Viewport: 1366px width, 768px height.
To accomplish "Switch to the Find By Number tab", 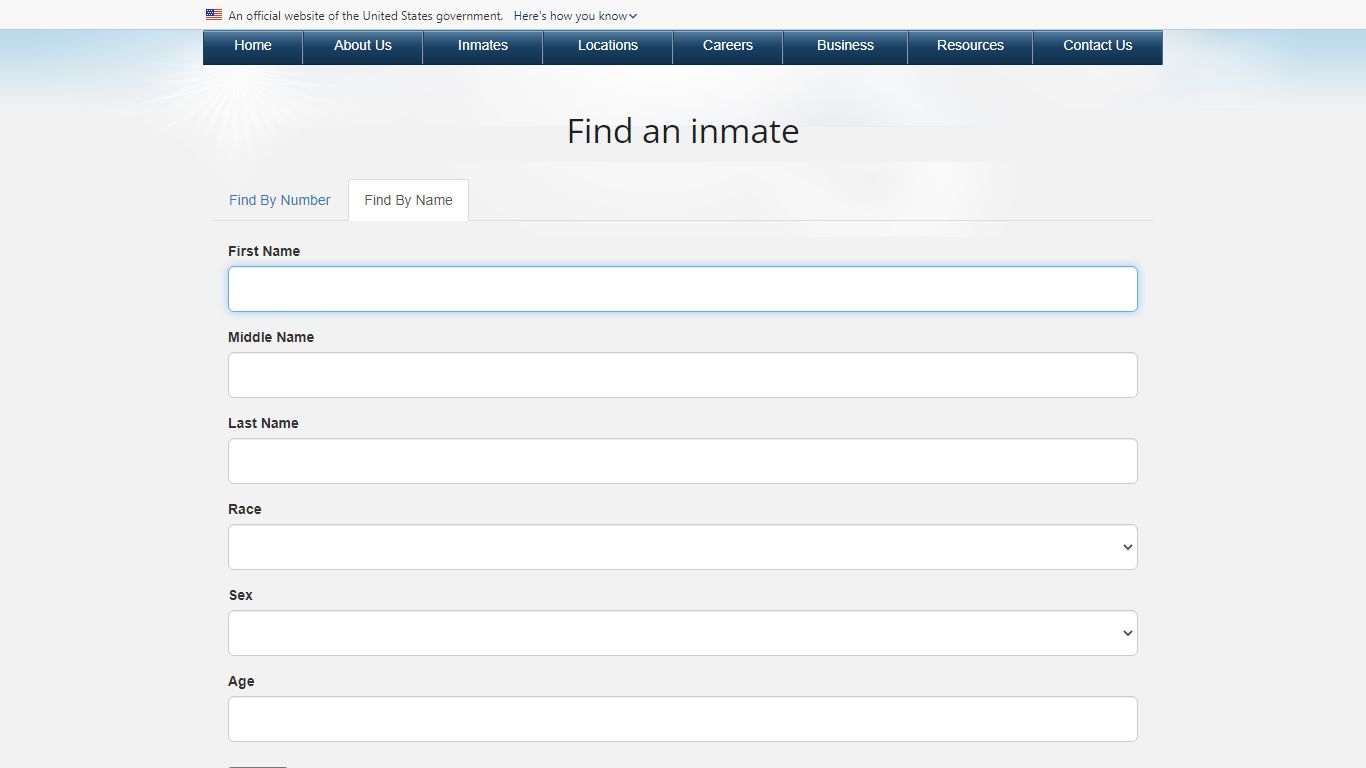I will click(279, 200).
